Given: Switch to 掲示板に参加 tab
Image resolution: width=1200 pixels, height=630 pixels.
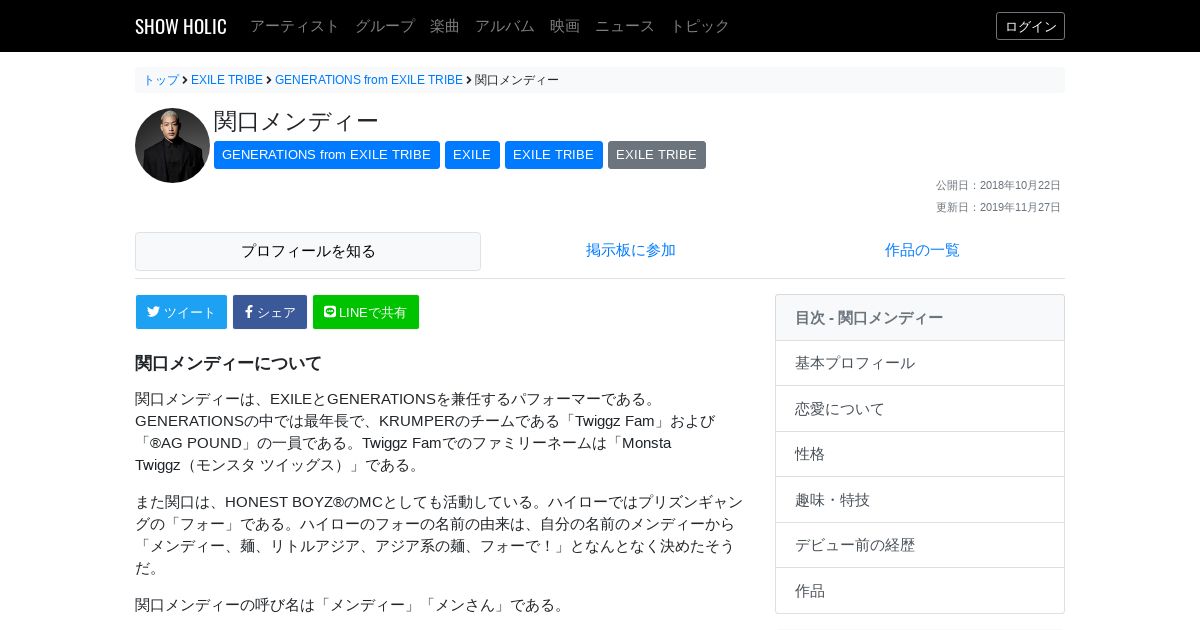Looking at the screenshot, I should tap(631, 250).
